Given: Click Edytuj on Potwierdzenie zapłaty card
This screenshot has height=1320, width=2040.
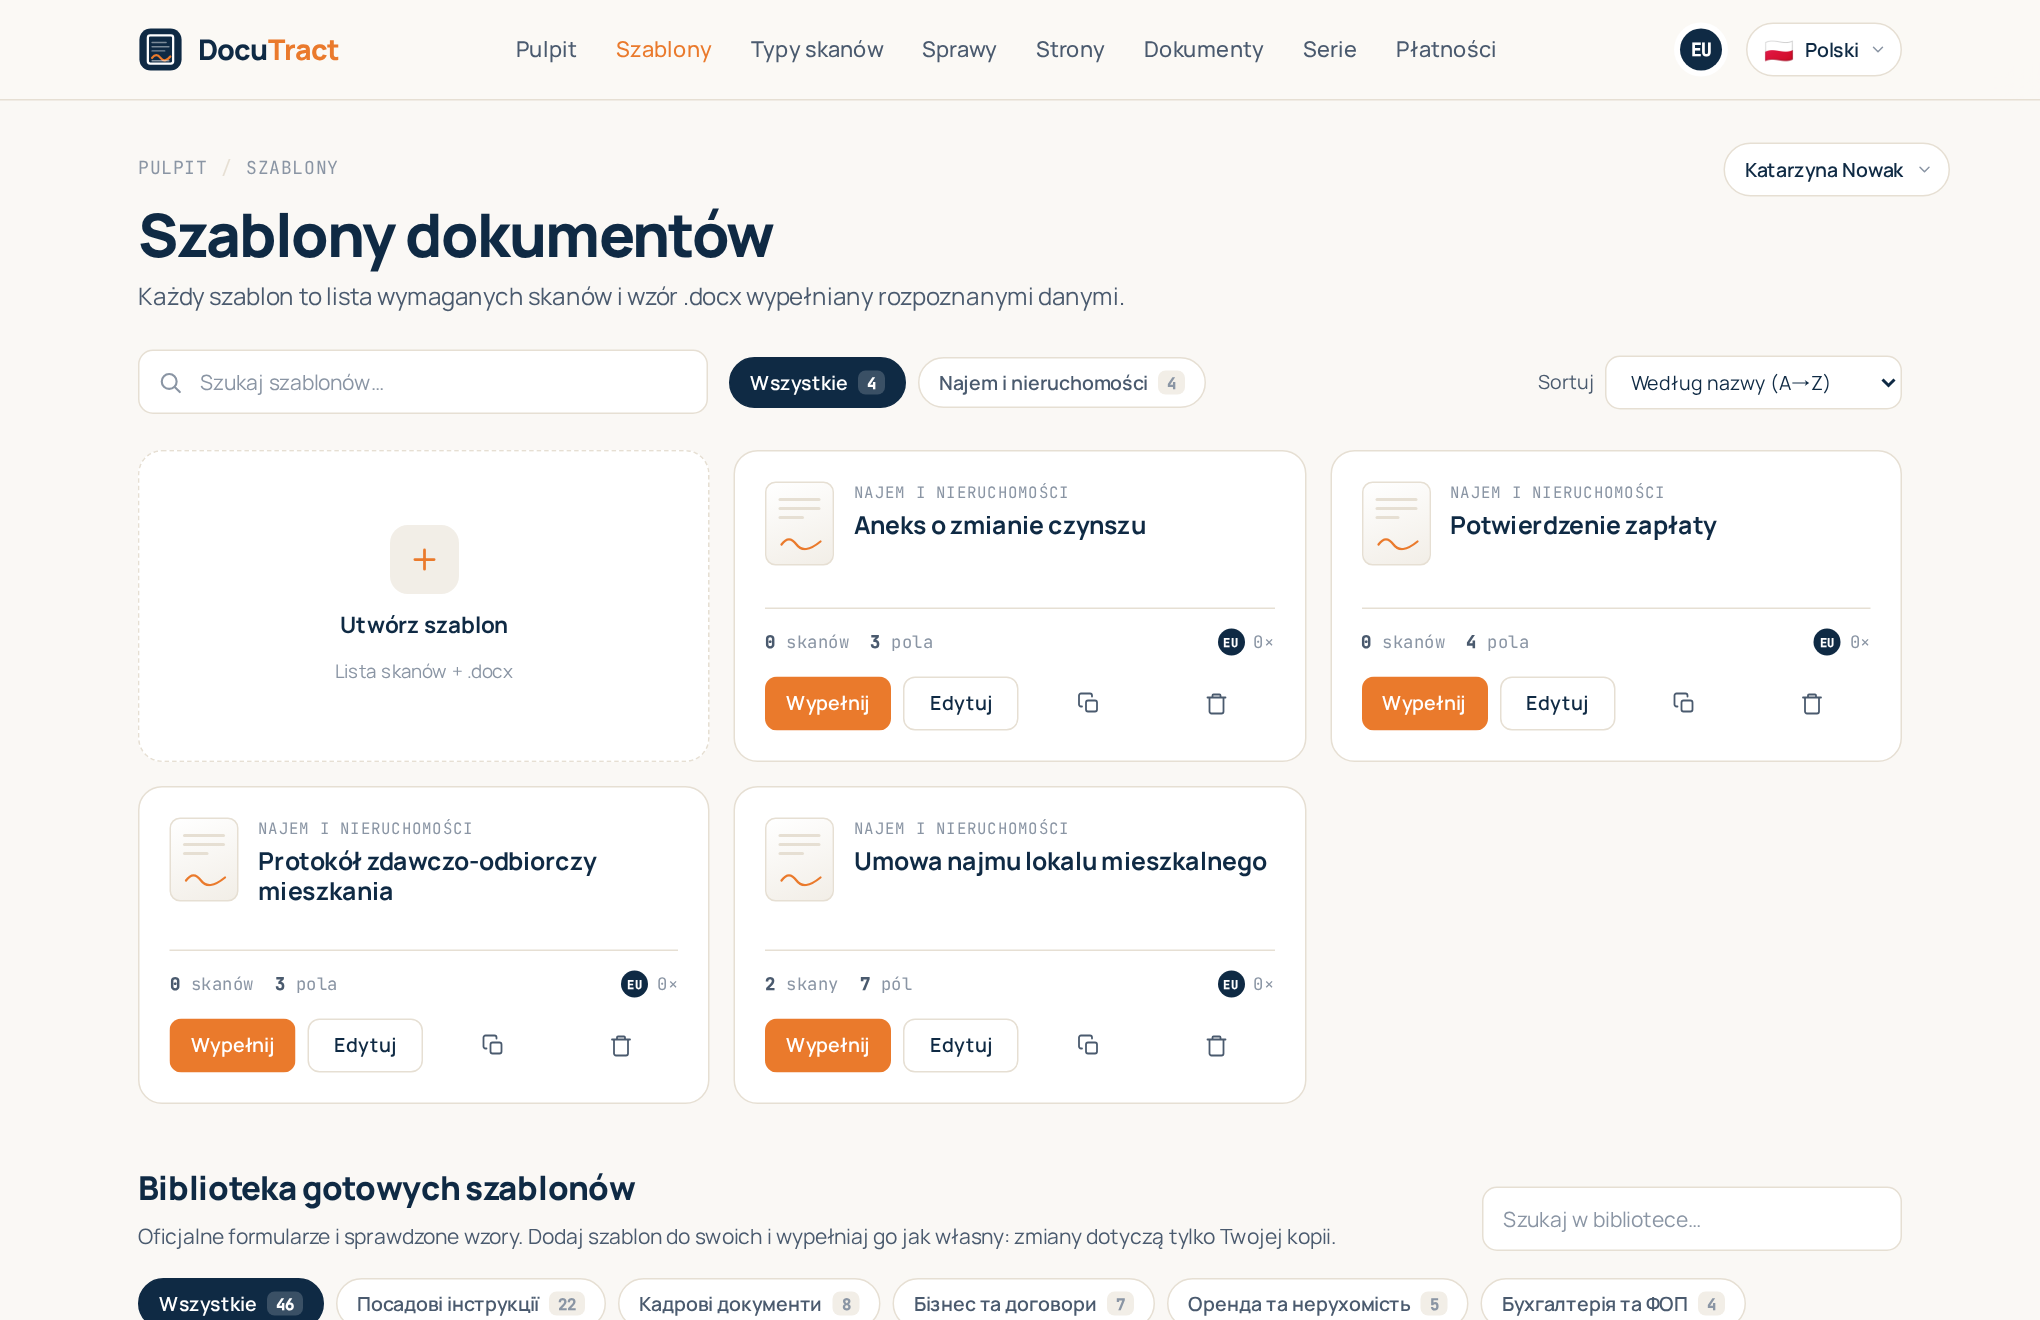Looking at the screenshot, I should coord(1557,703).
